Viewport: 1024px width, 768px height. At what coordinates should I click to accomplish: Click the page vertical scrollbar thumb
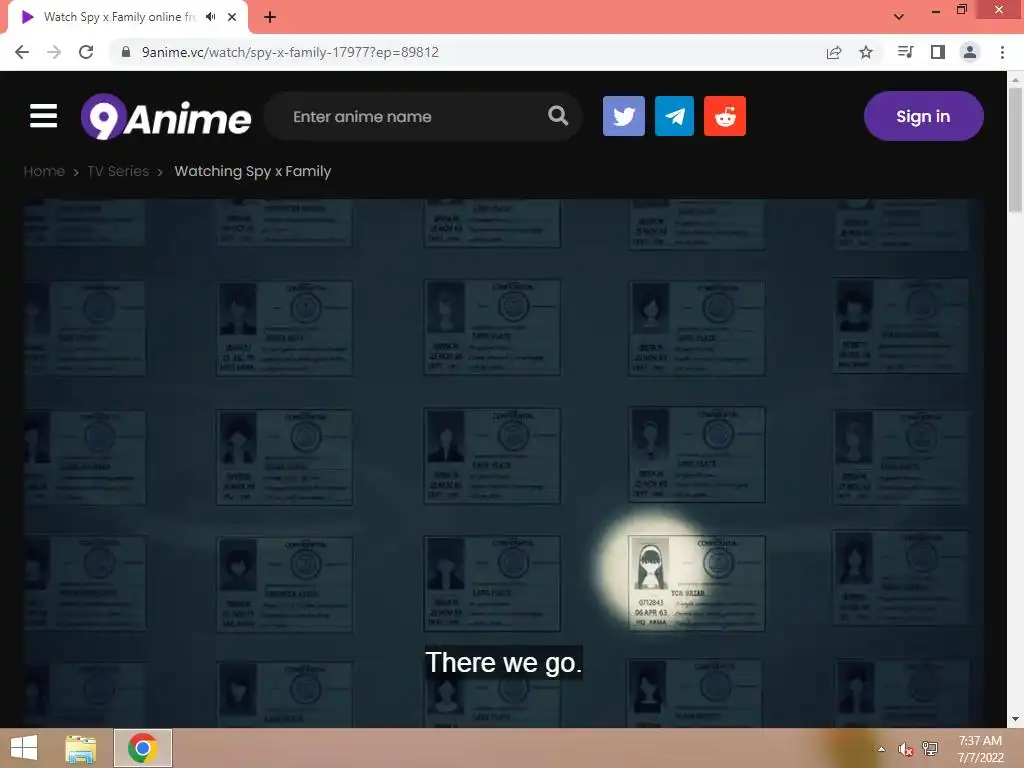[1015, 150]
